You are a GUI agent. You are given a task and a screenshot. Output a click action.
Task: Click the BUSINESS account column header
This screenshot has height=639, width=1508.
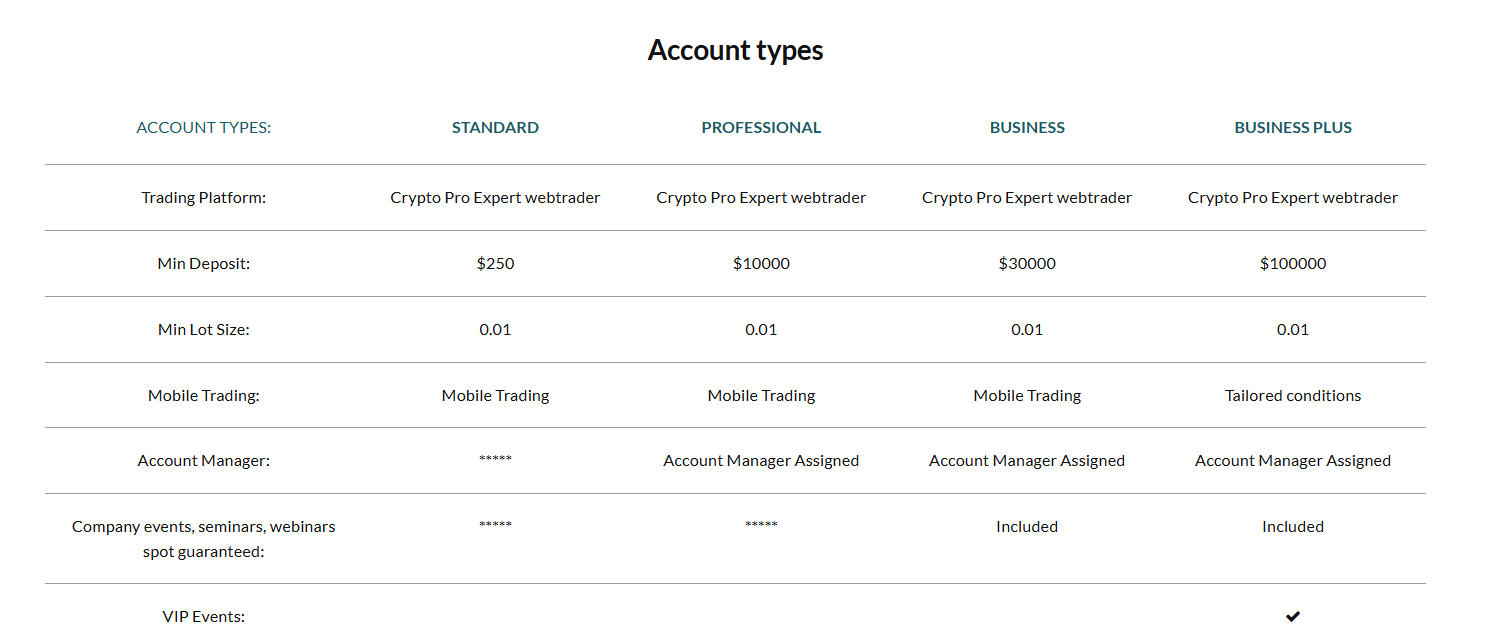point(1027,128)
